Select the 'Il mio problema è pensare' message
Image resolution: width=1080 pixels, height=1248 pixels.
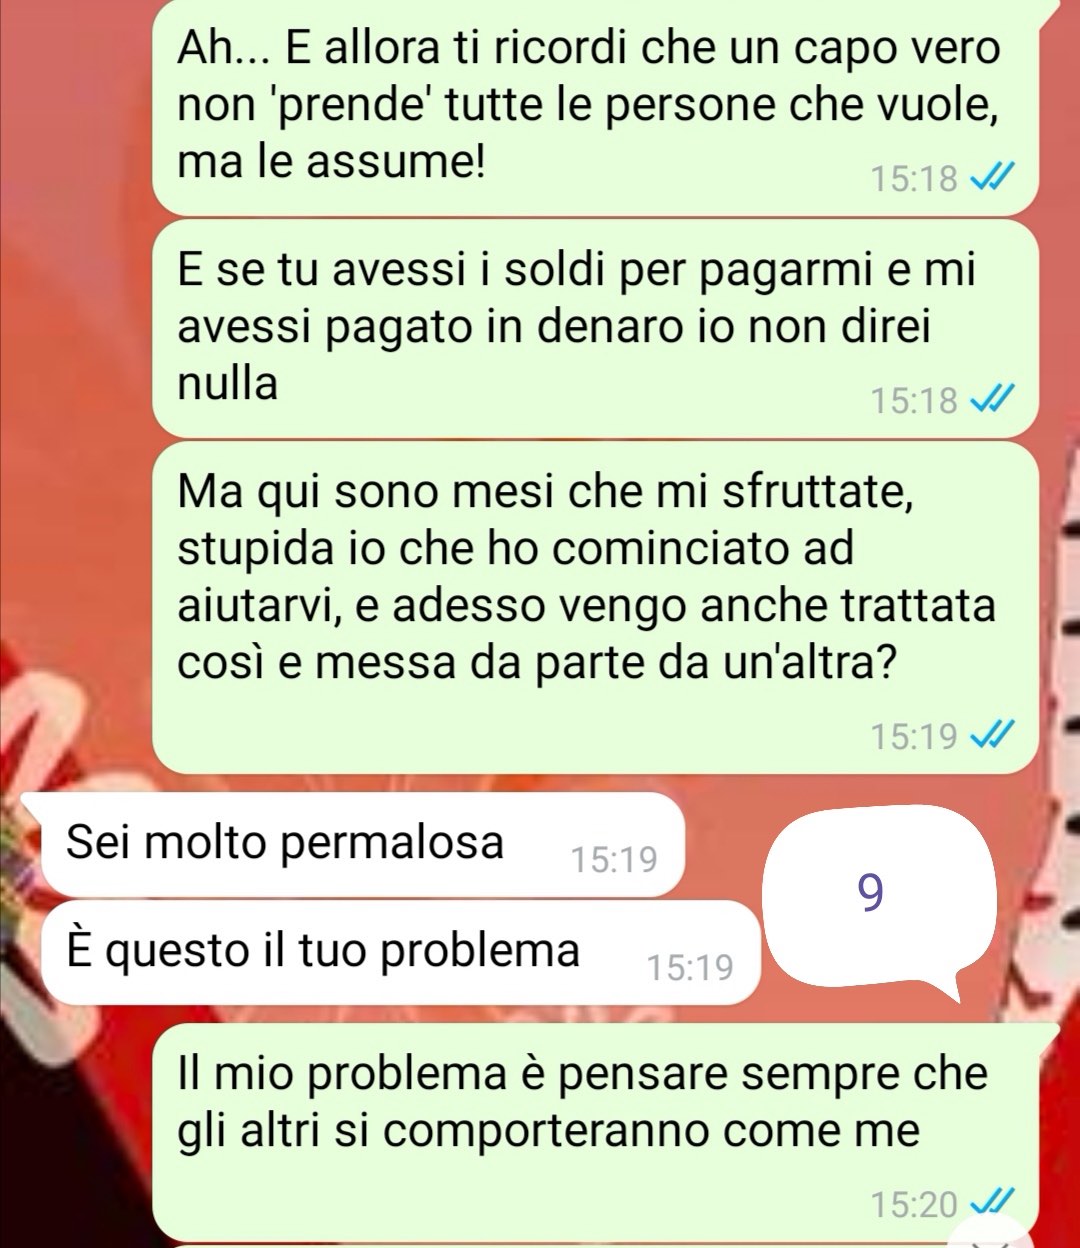pyautogui.click(x=594, y=1132)
